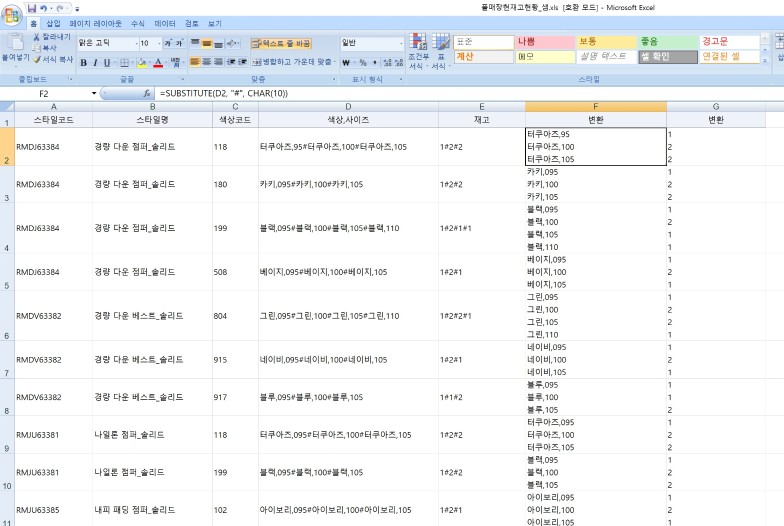The height and width of the screenshot is (526, 784).
Task: Decrease the font size
Action: point(178,43)
